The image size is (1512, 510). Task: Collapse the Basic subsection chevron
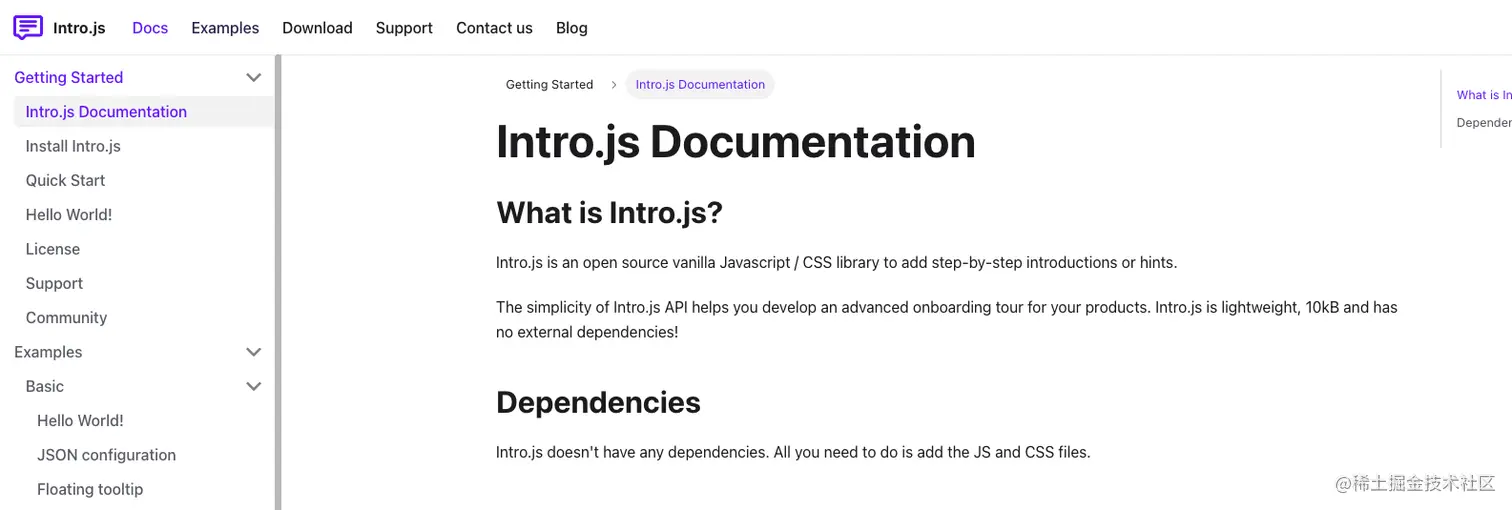tap(254, 386)
